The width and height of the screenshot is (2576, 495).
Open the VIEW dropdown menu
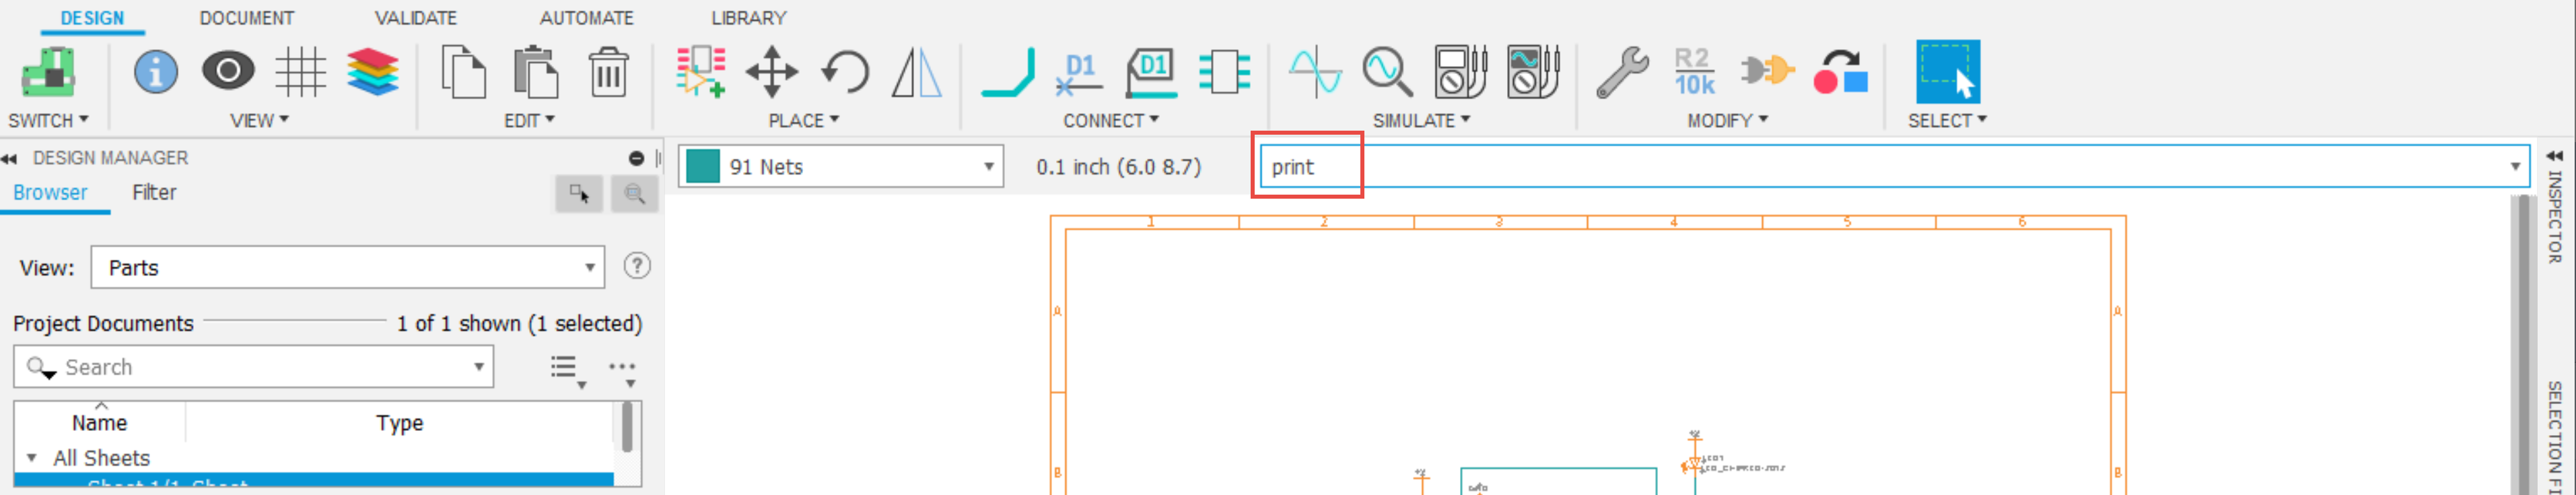pyautogui.click(x=259, y=120)
